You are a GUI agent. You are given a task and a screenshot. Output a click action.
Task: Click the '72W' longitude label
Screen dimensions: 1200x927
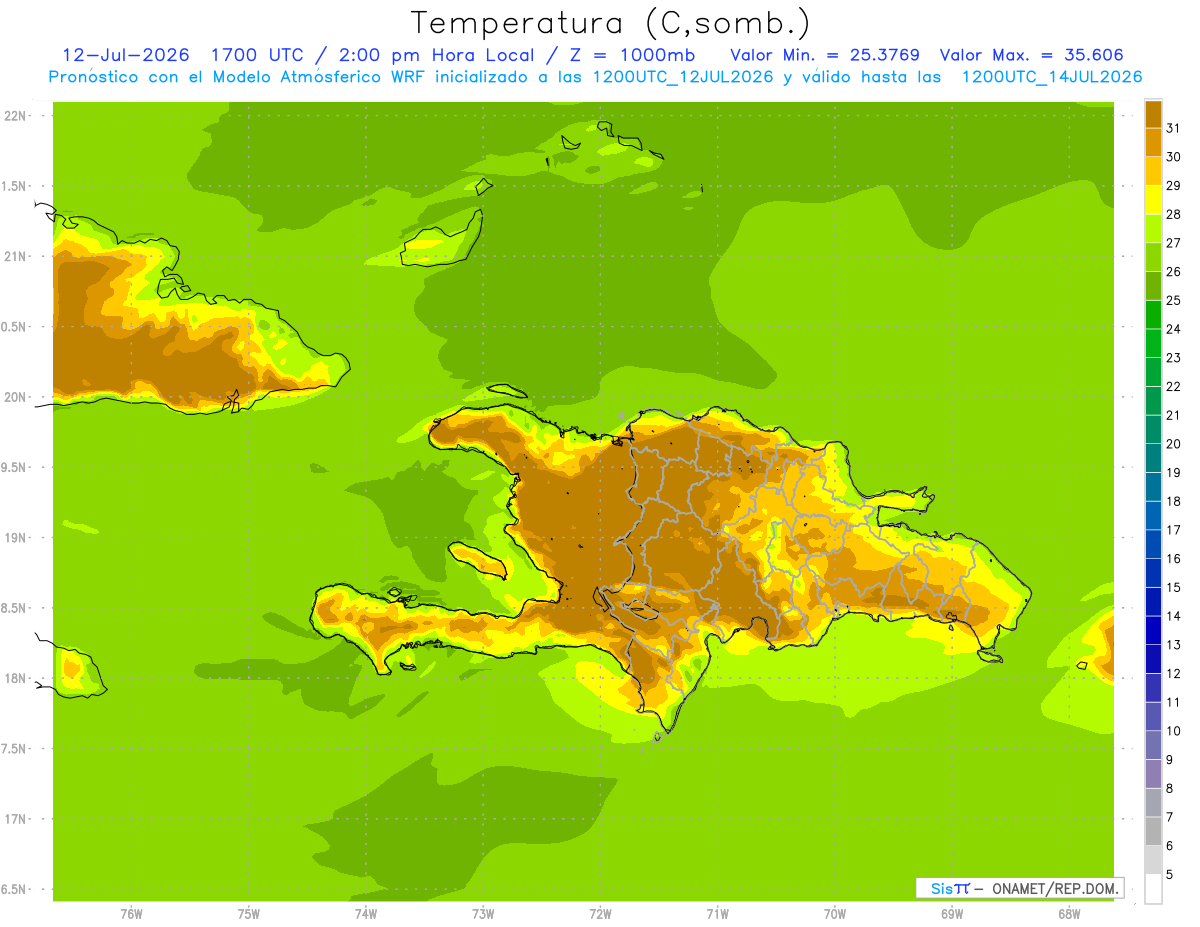[x=600, y=914]
